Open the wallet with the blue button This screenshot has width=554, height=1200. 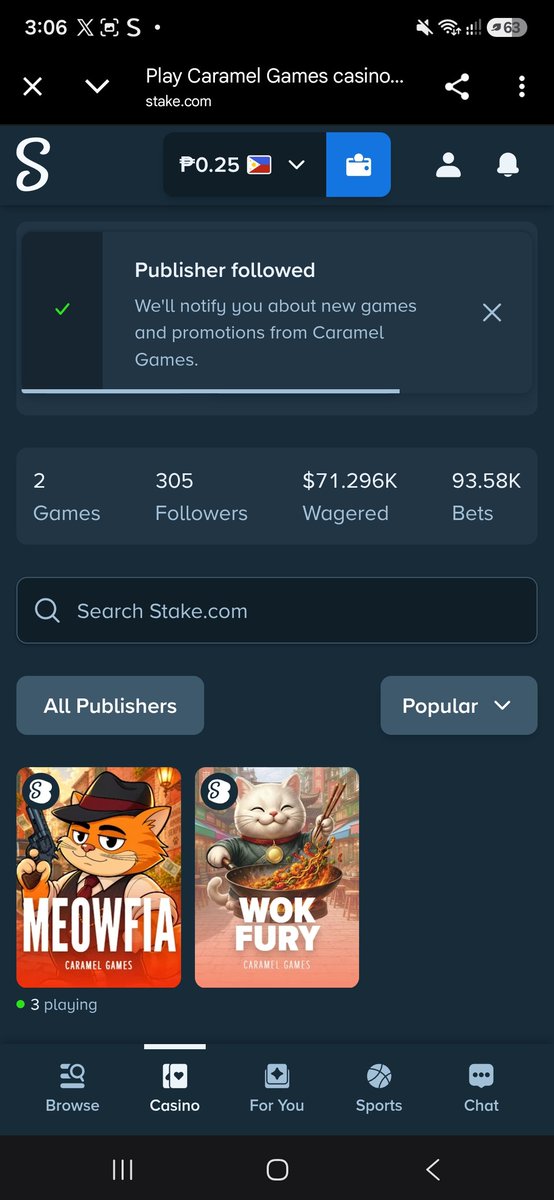[x=358, y=165]
